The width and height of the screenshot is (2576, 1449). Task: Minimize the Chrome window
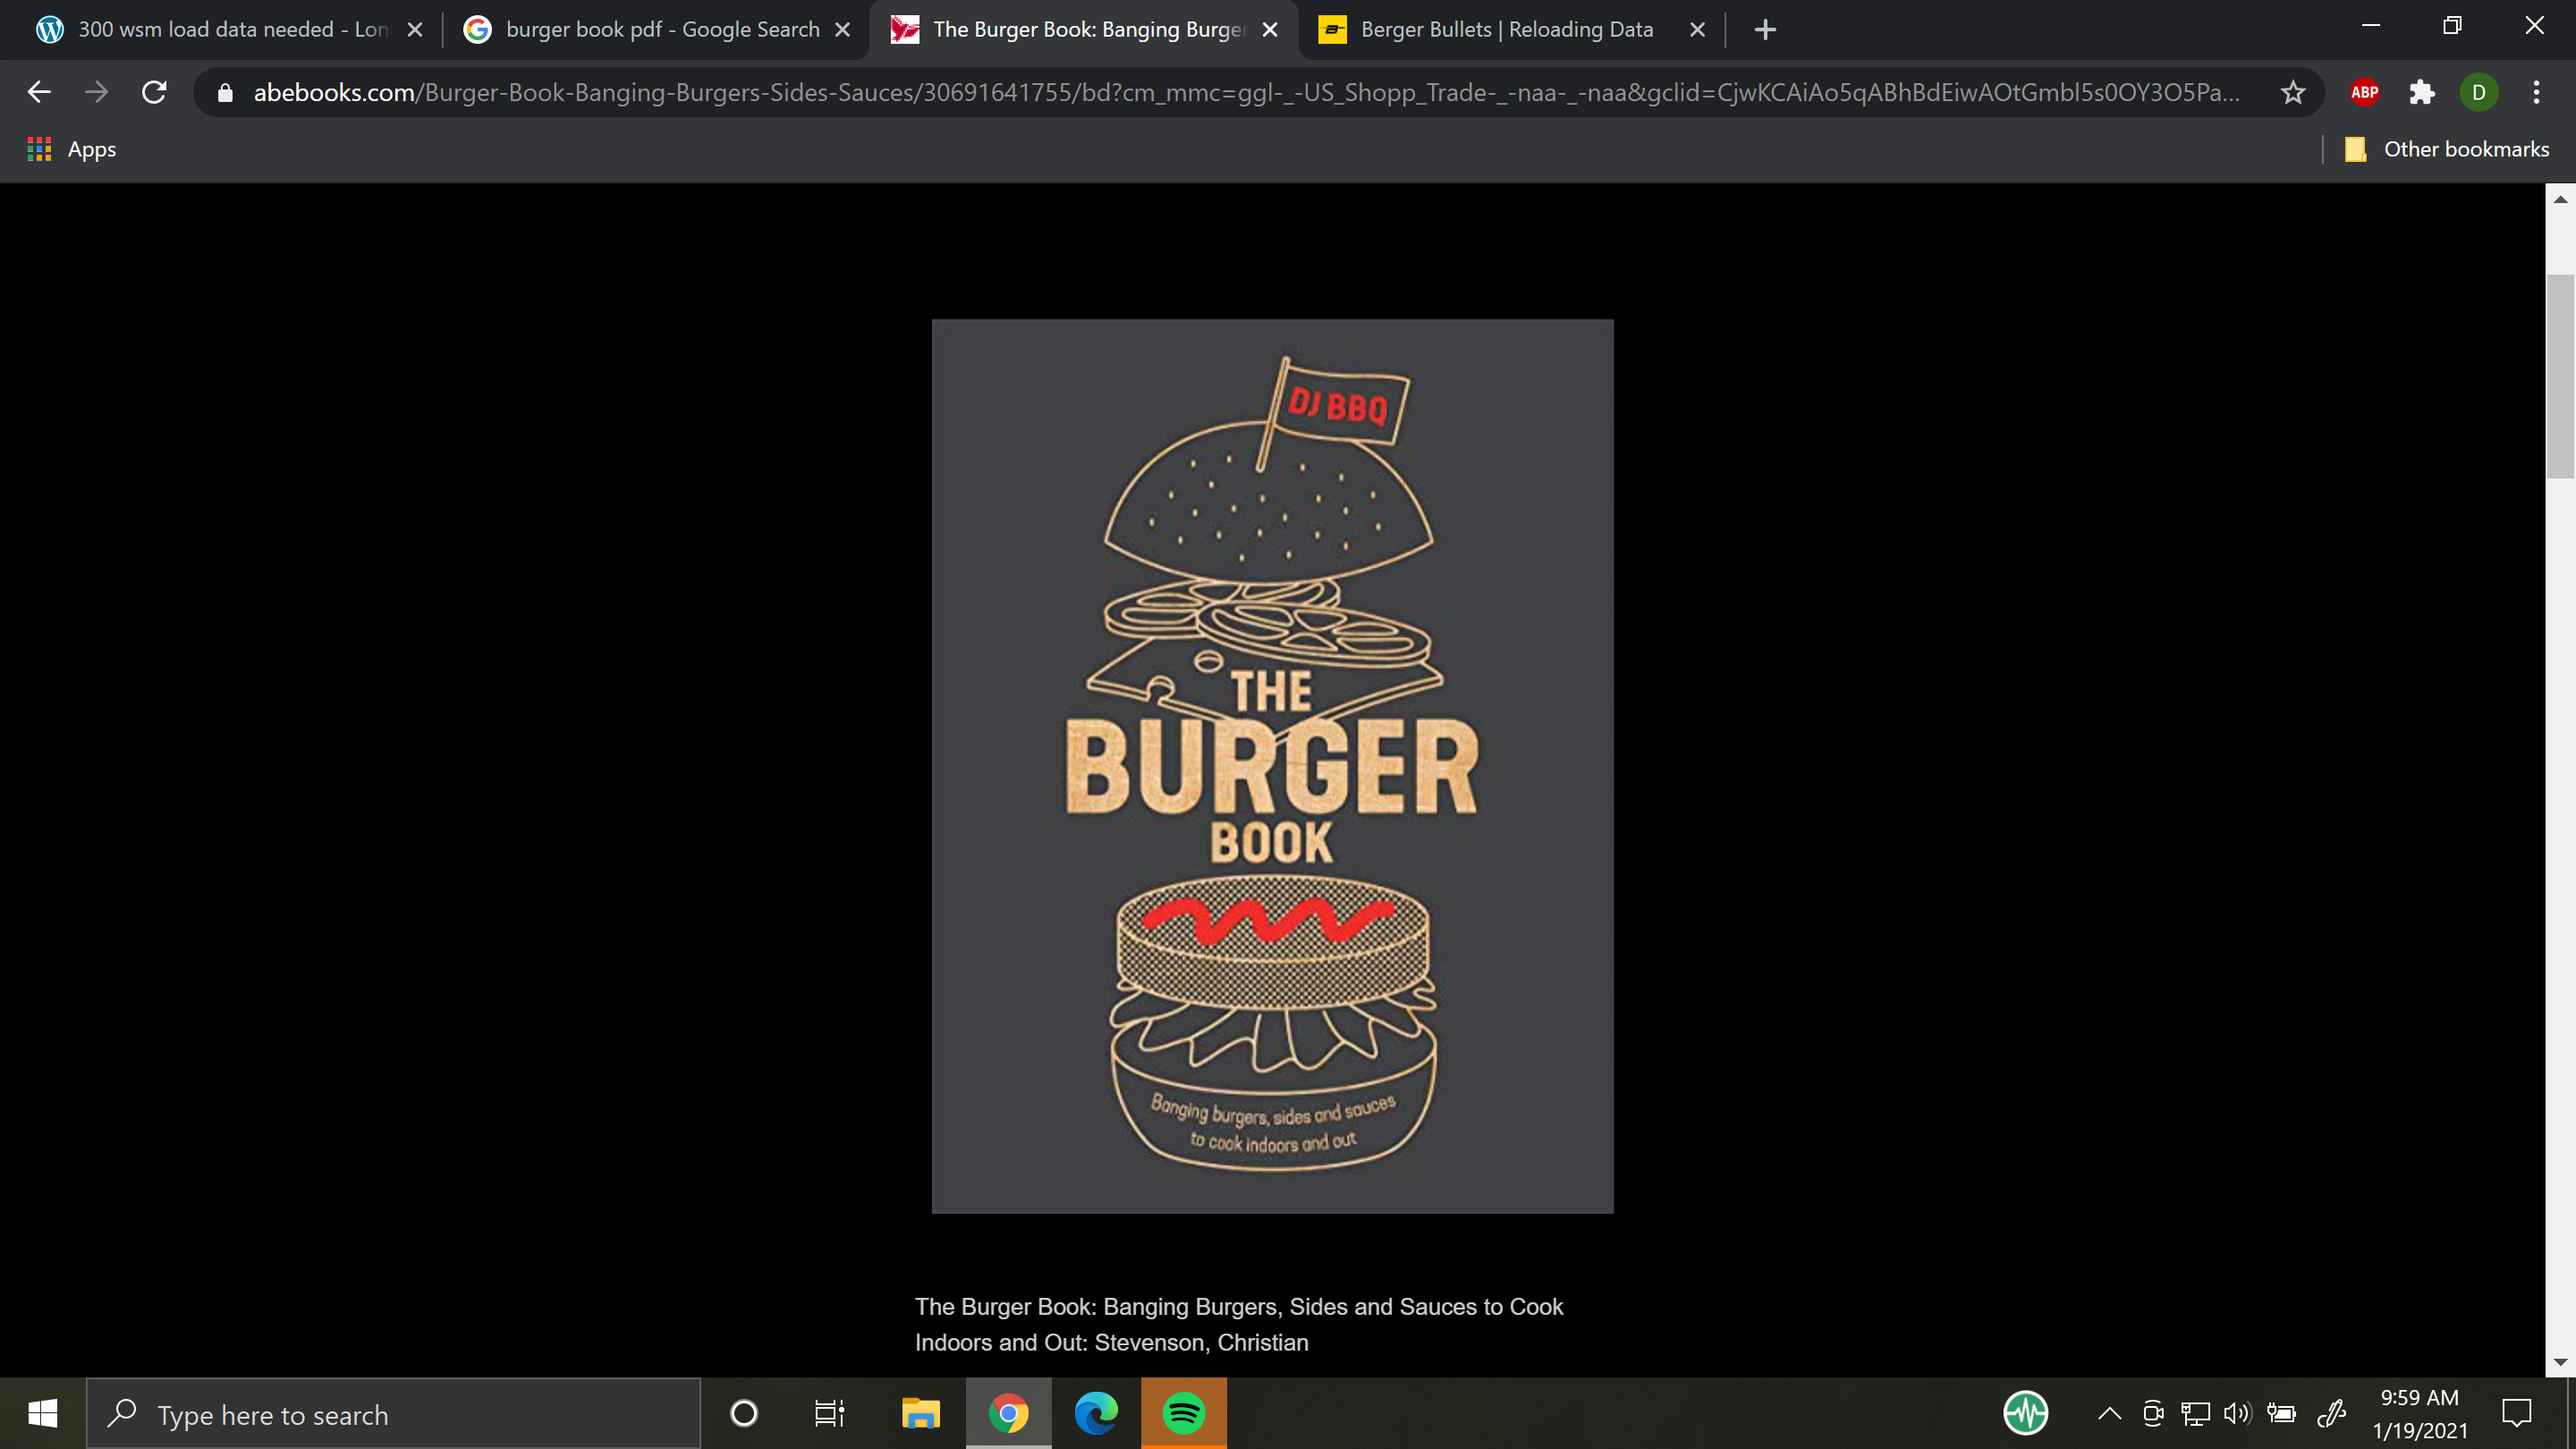tap(2370, 26)
